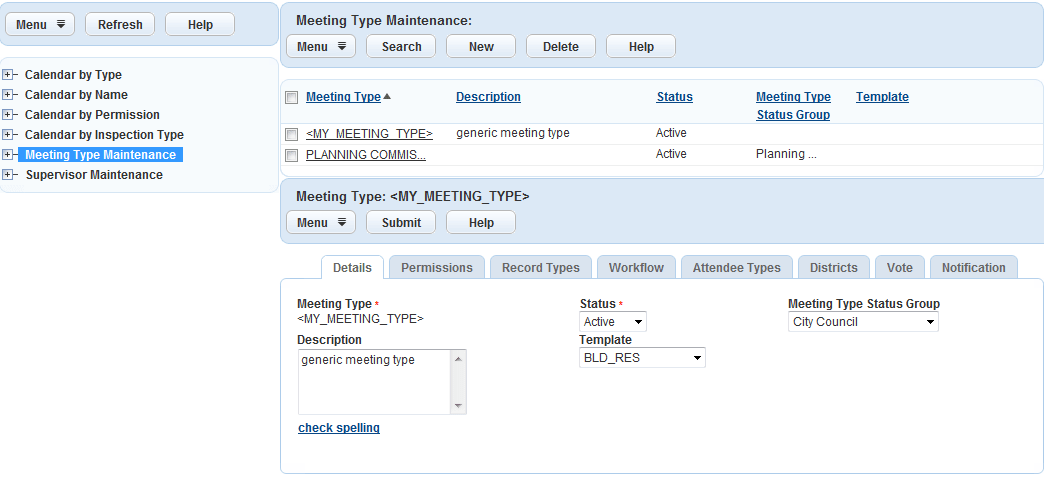Expand the Supervisor Maintenance tree node
The height and width of the screenshot is (478, 1047).
8,175
